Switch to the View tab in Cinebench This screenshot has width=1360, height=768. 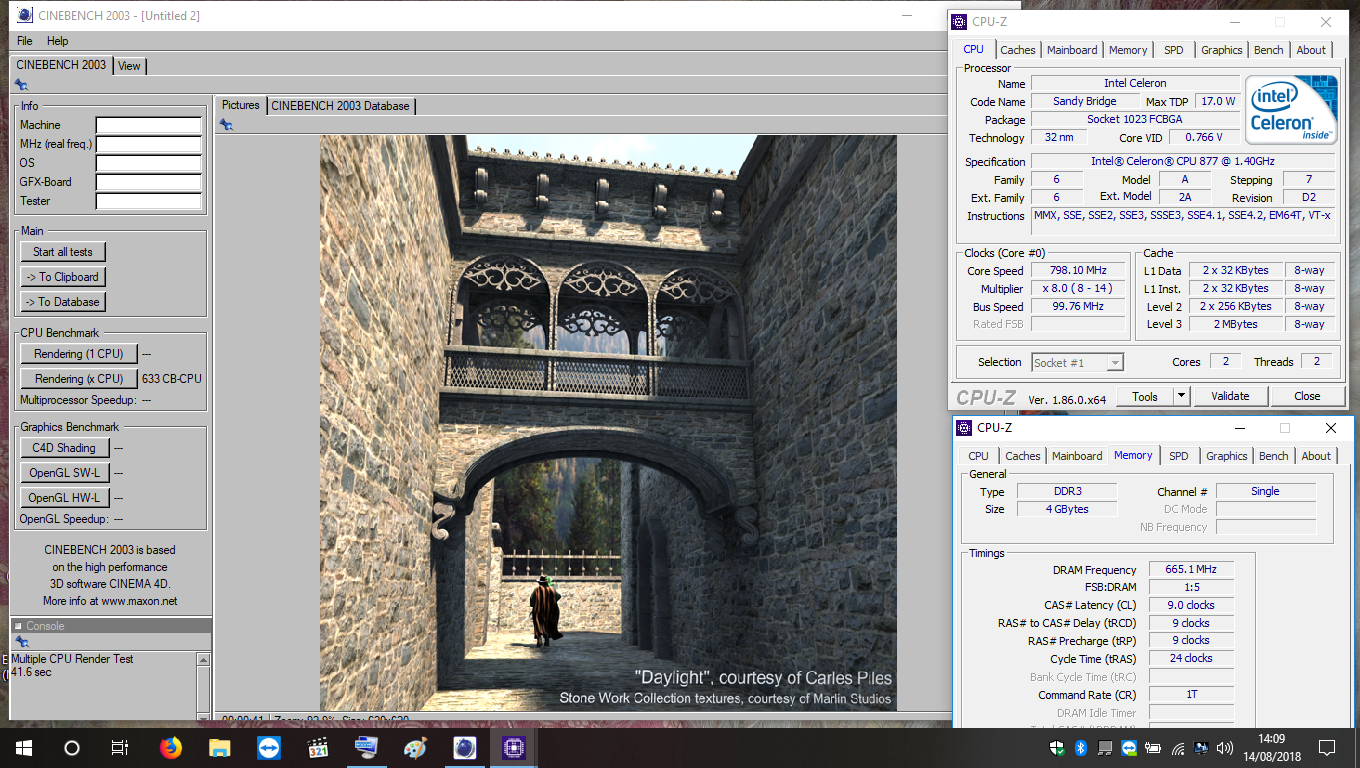click(x=129, y=65)
